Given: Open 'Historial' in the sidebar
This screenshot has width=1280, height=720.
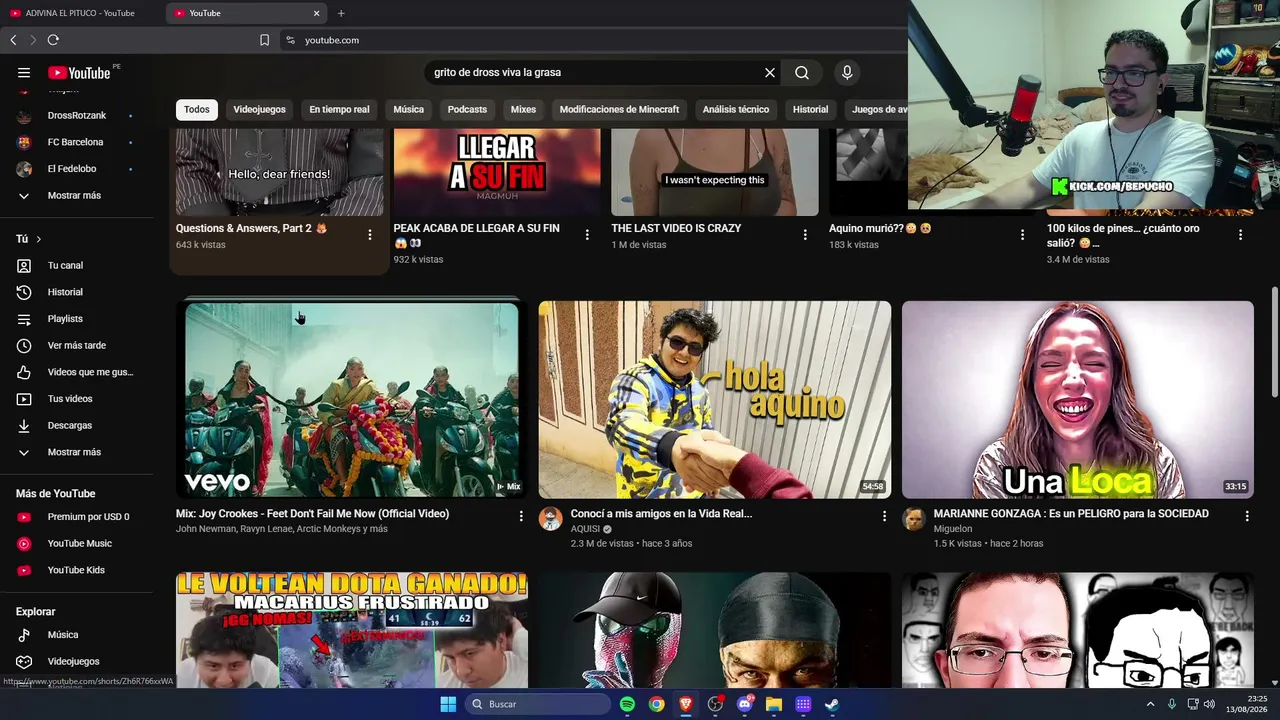Looking at the screenshot, I should coord(77,292).
